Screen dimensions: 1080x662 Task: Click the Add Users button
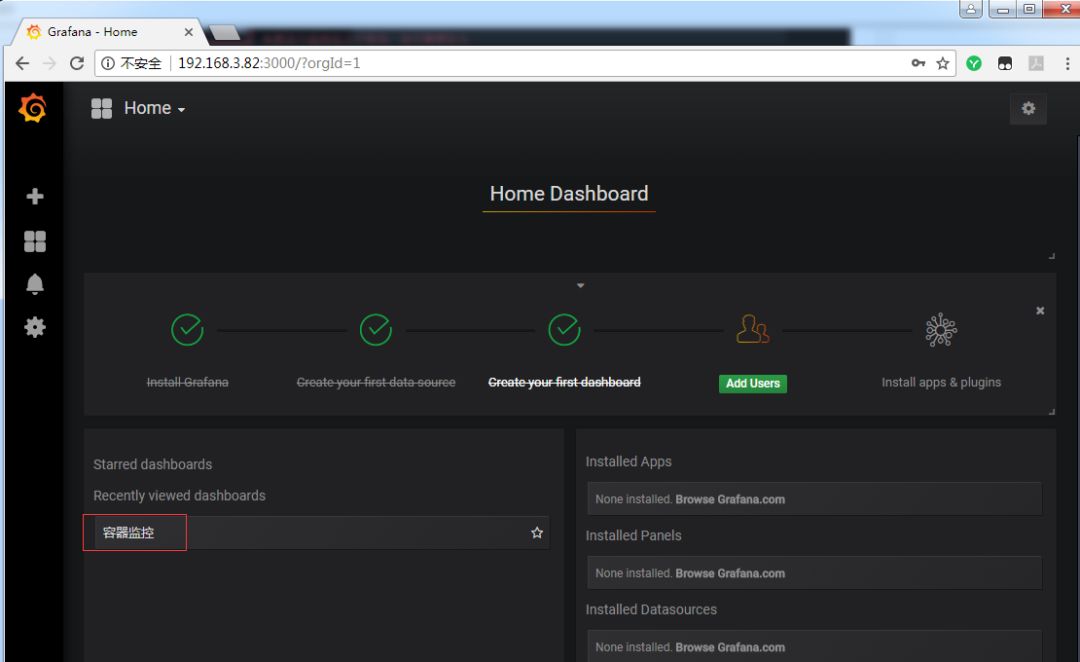pyautogui.click(x=753, y=384)
